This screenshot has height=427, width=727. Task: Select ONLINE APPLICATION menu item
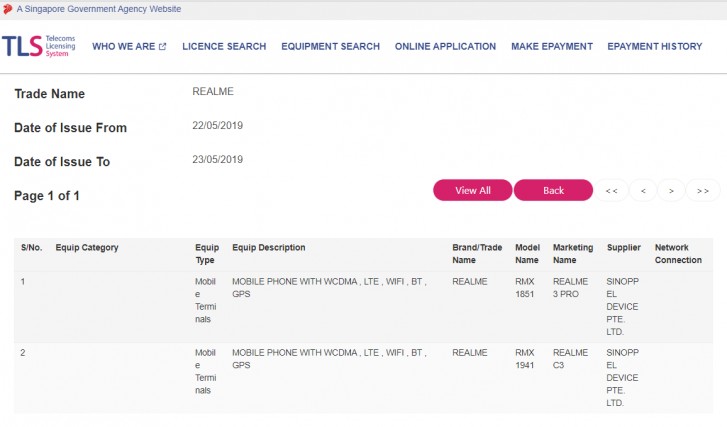point(446,46)
